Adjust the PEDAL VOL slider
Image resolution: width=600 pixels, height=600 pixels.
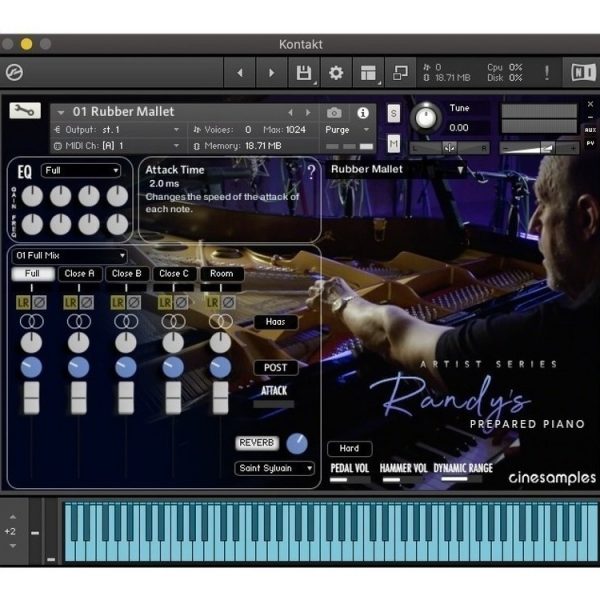point(349,479)
